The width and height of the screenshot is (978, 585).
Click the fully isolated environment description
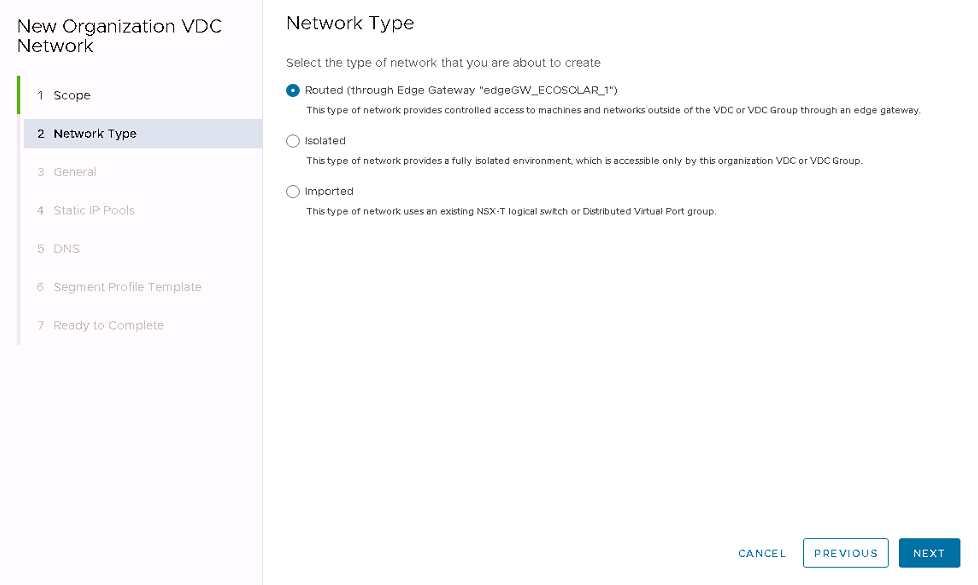tap(583, 160)
